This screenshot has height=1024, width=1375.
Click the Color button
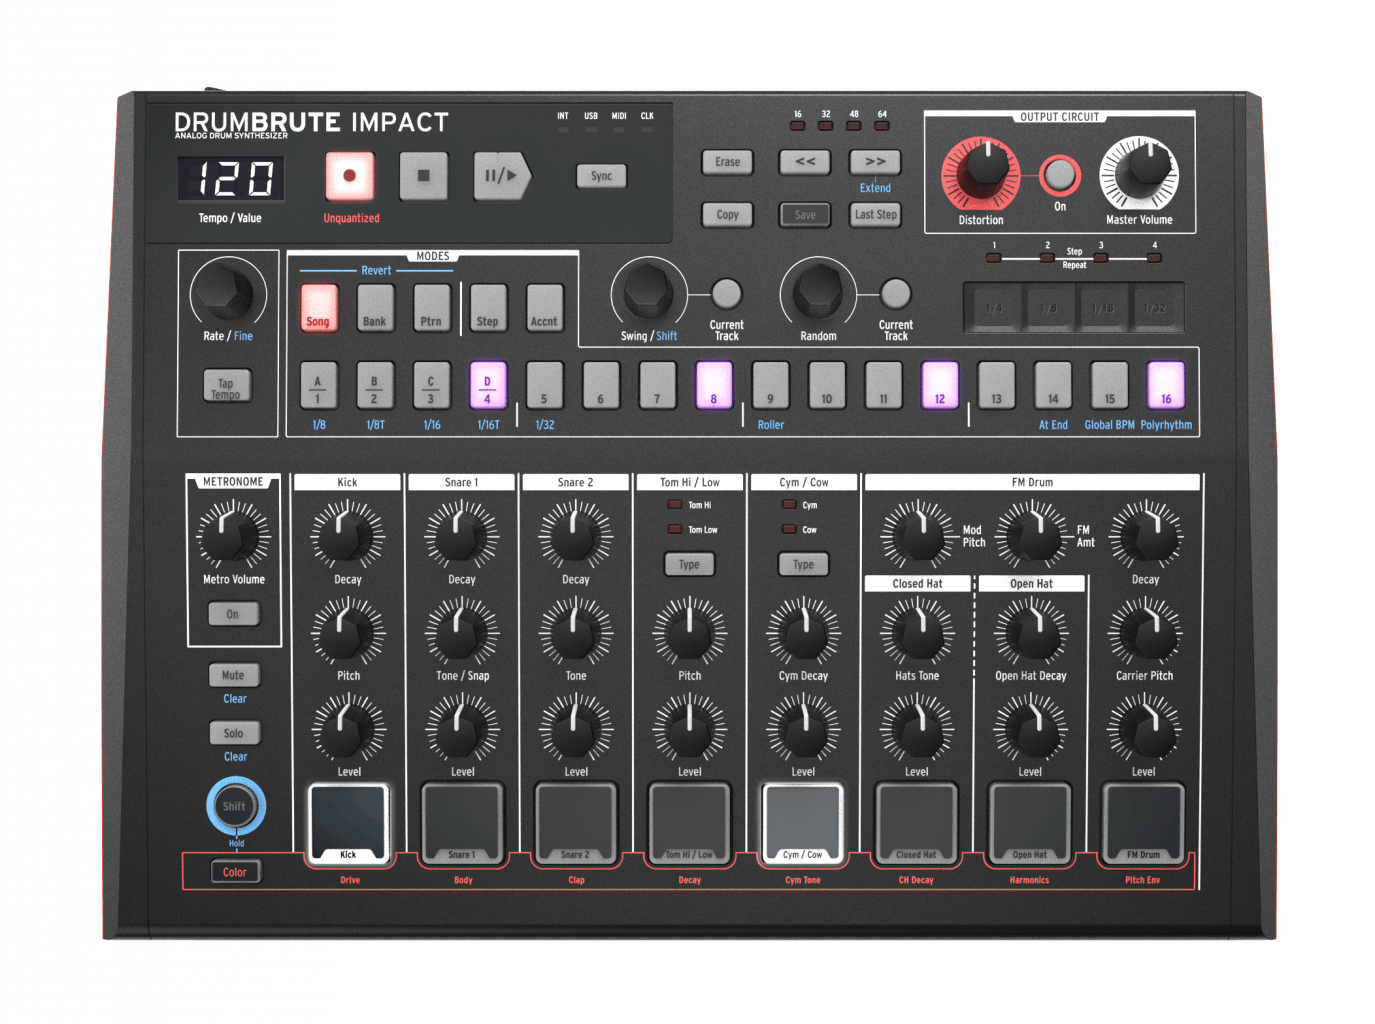[x=235, y=872]
